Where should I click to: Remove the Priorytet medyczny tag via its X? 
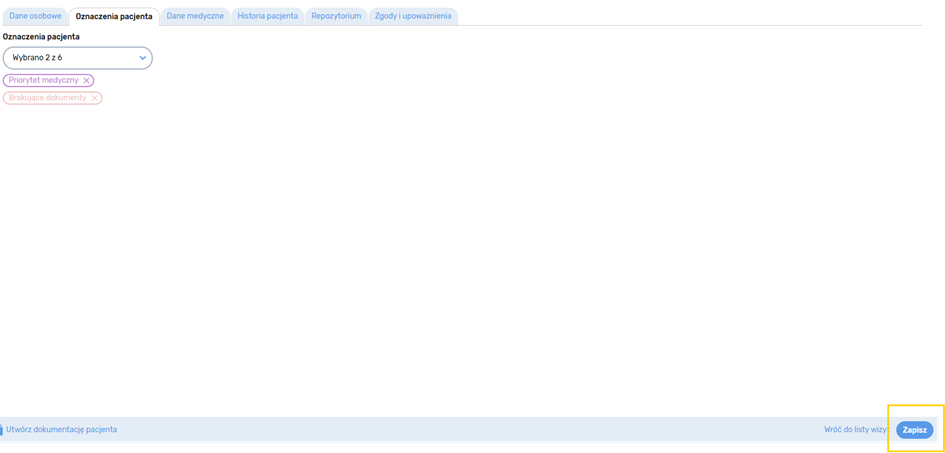point(87,80)
